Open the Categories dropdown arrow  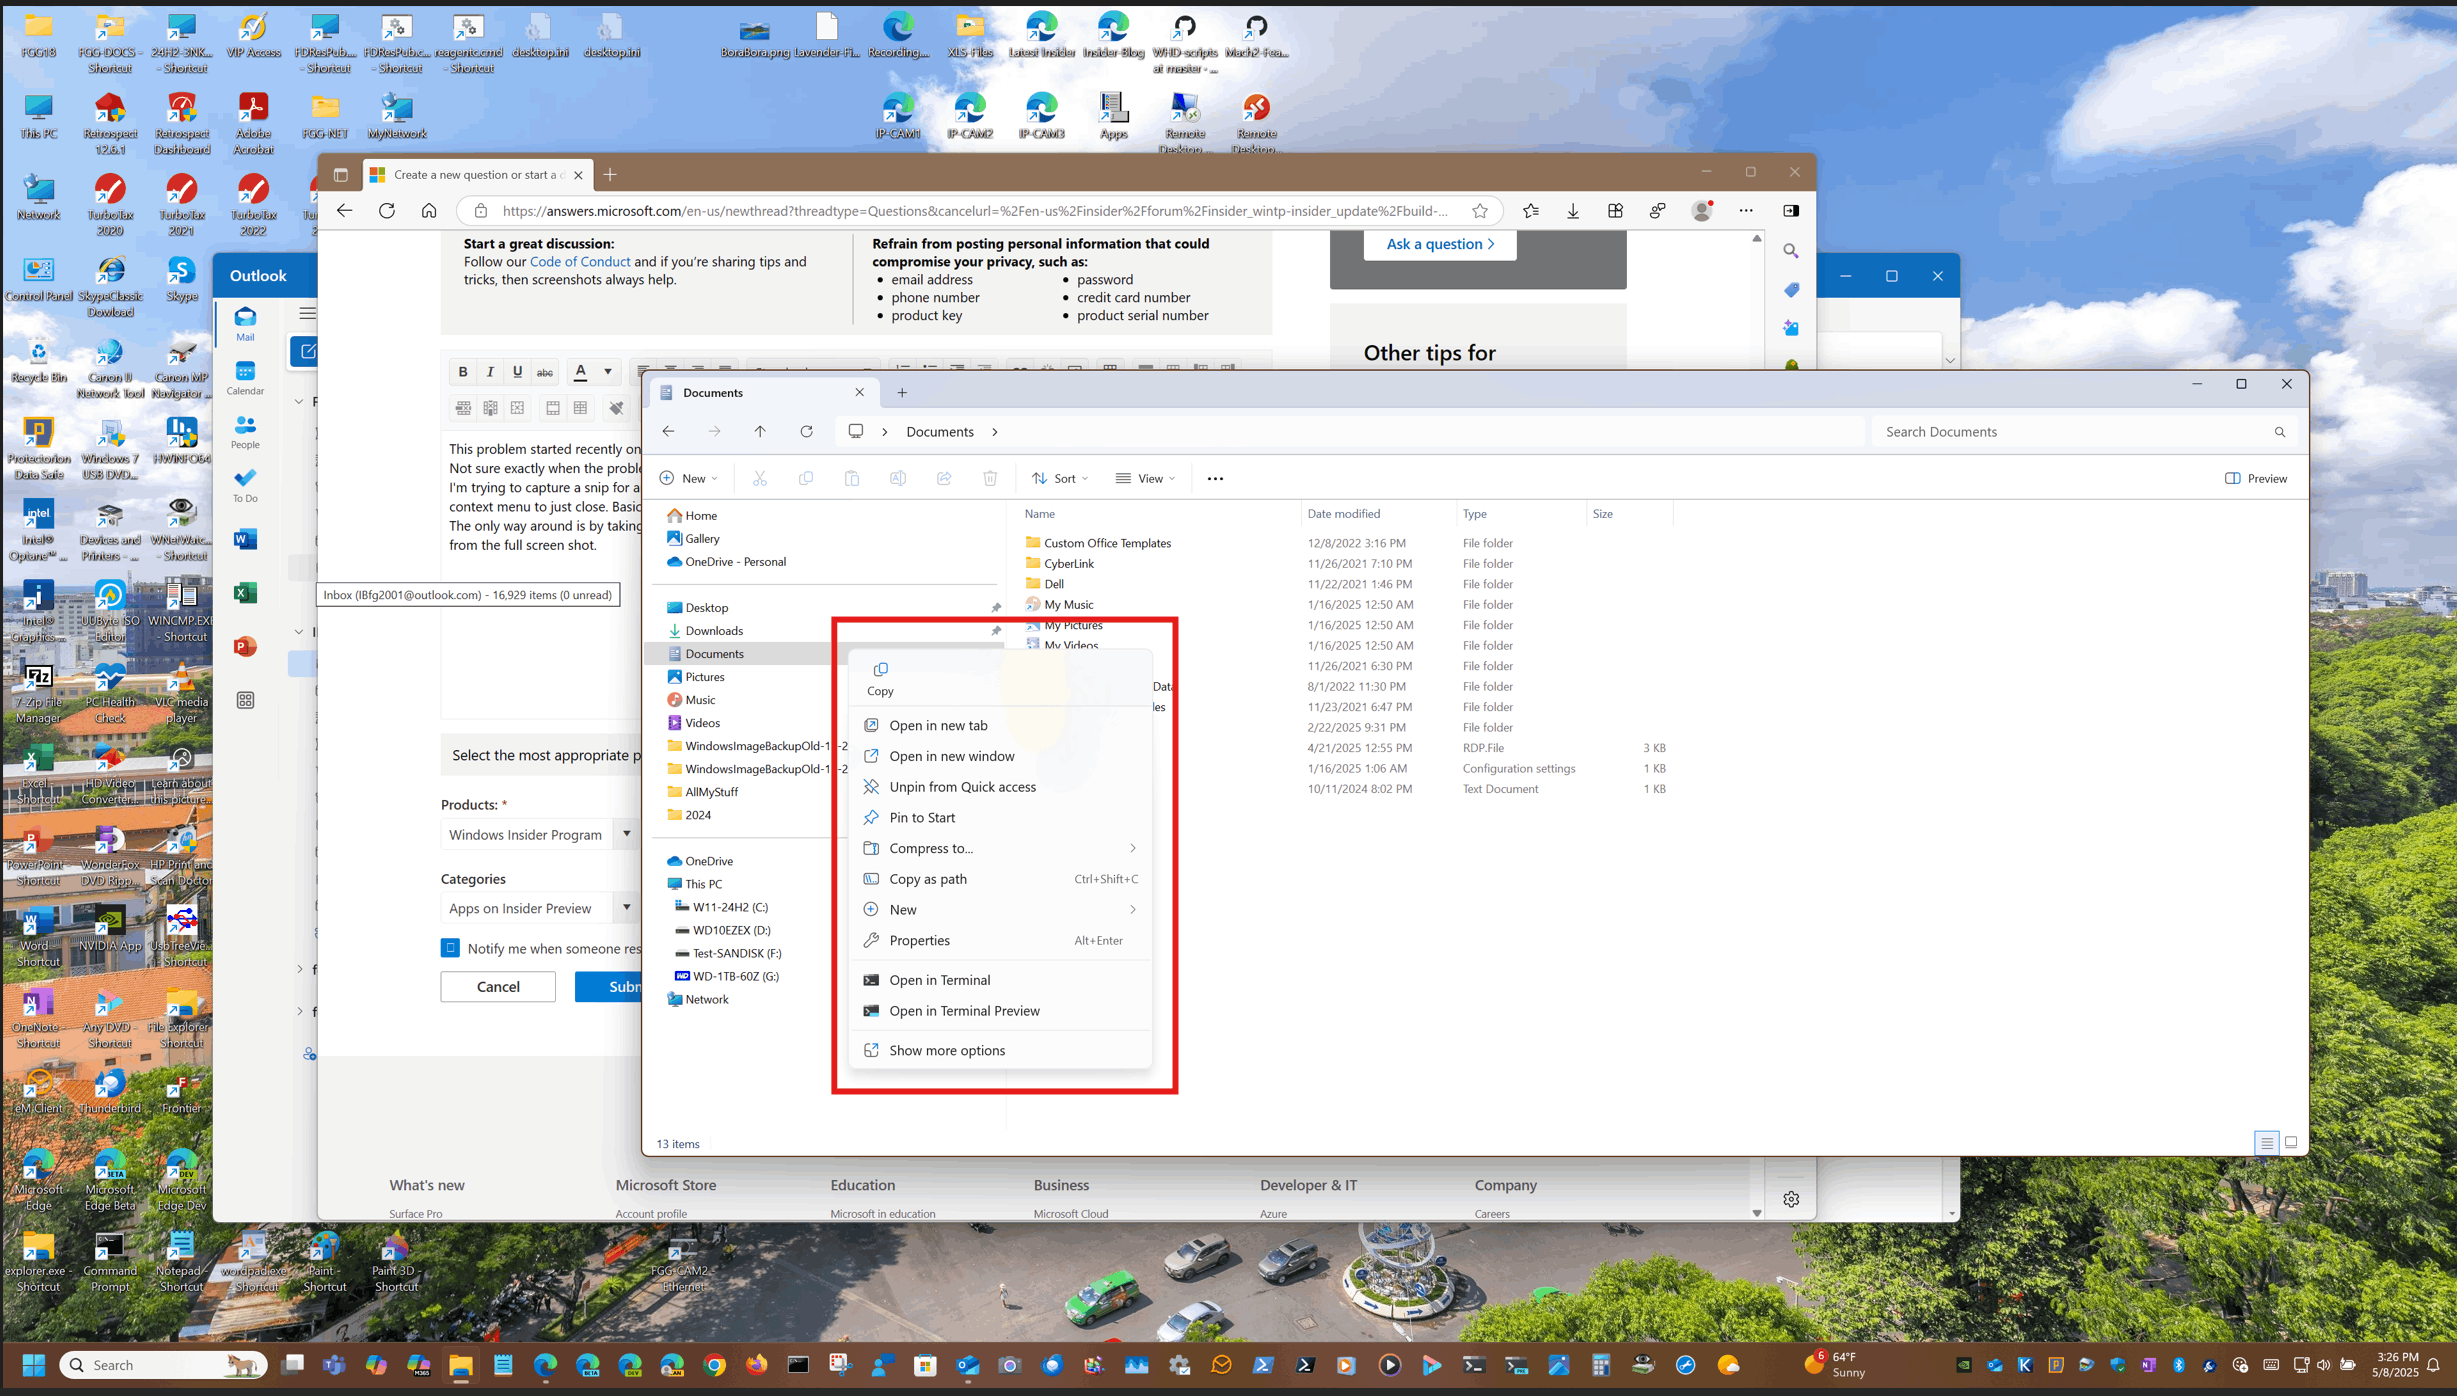coord(627,908)
